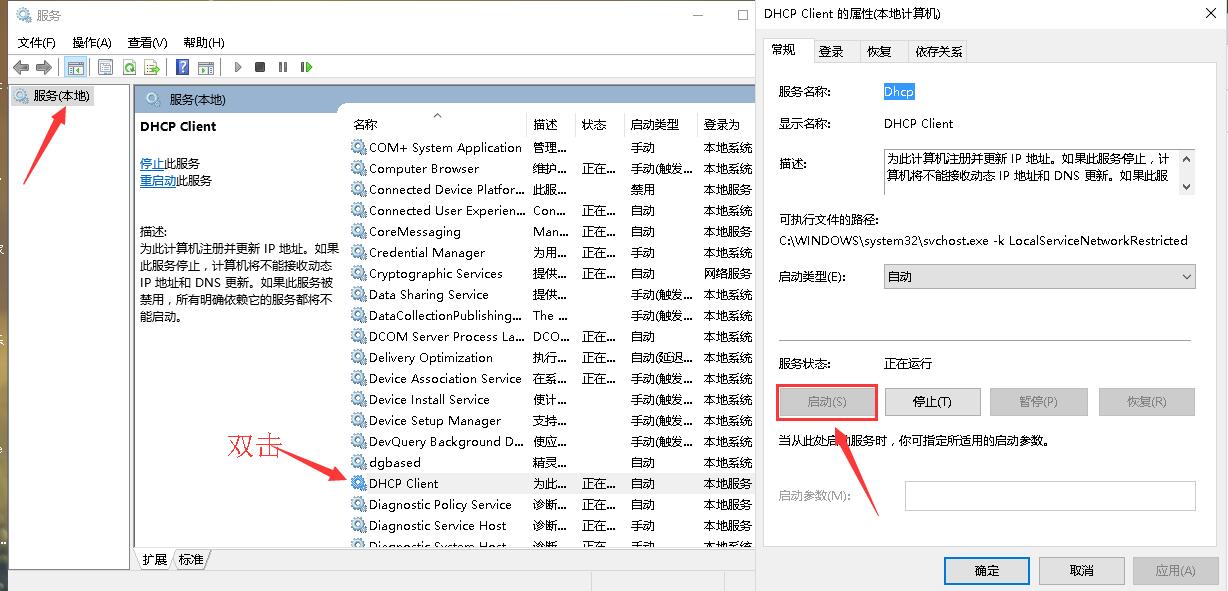Click the 重启动 service link
Screen dimensions: 1228x591
point(158,181)
